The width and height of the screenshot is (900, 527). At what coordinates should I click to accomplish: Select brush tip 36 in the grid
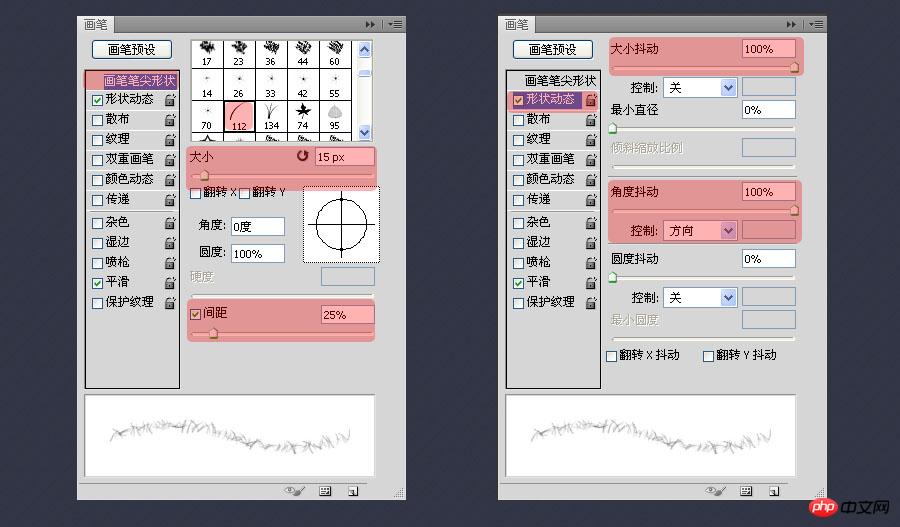[271, 53]
